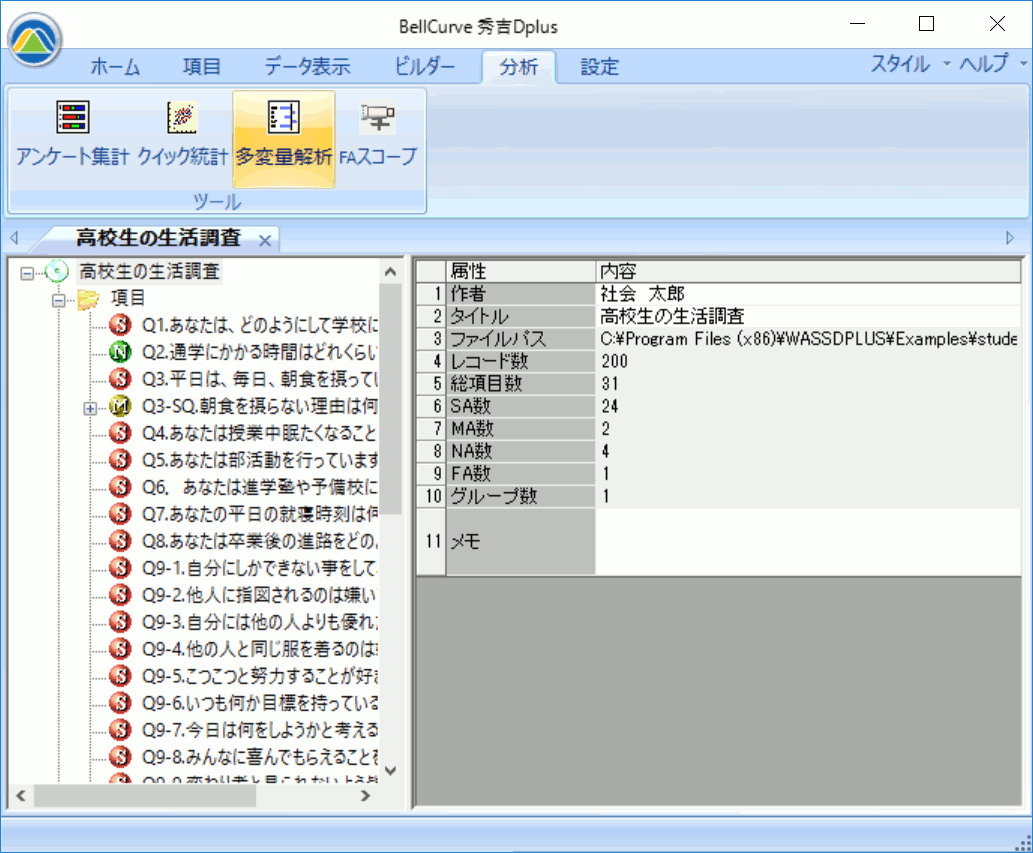Click the 項目 folder icon
The width and height of the screenshot is (1033, 853).
point(88,299)
